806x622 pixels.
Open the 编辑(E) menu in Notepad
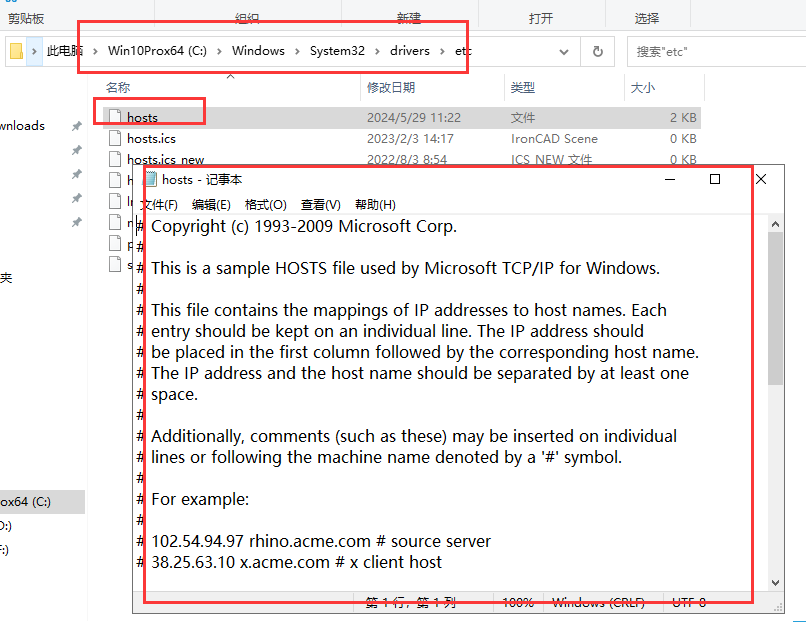211,205
